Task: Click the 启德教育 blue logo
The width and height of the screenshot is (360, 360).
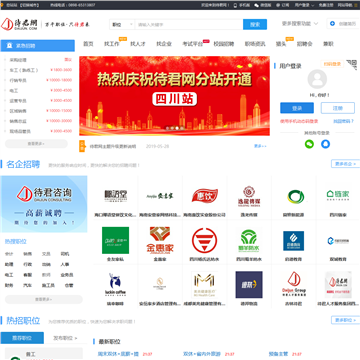Action: tap(294, 241)
